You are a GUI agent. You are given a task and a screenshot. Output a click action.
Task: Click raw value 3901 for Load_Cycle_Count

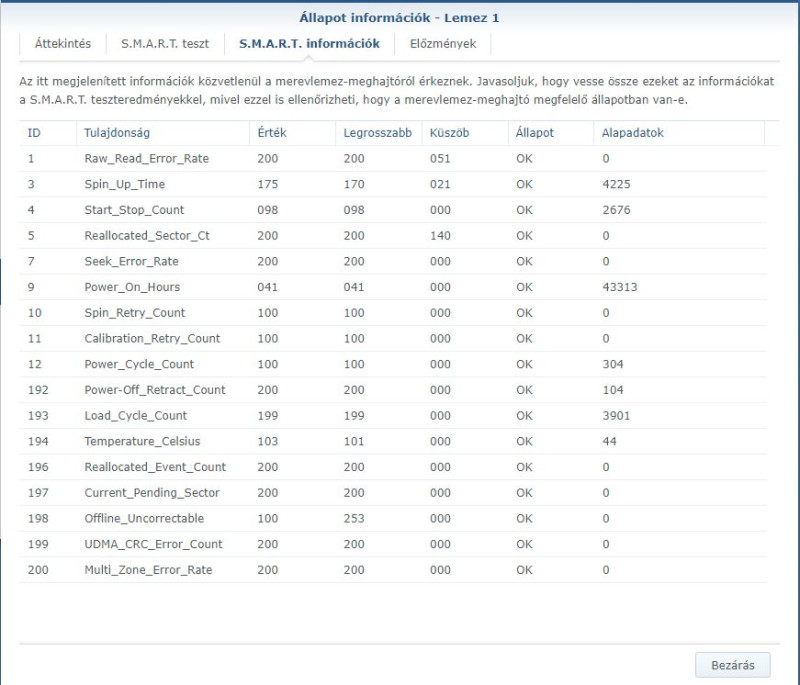616,416
